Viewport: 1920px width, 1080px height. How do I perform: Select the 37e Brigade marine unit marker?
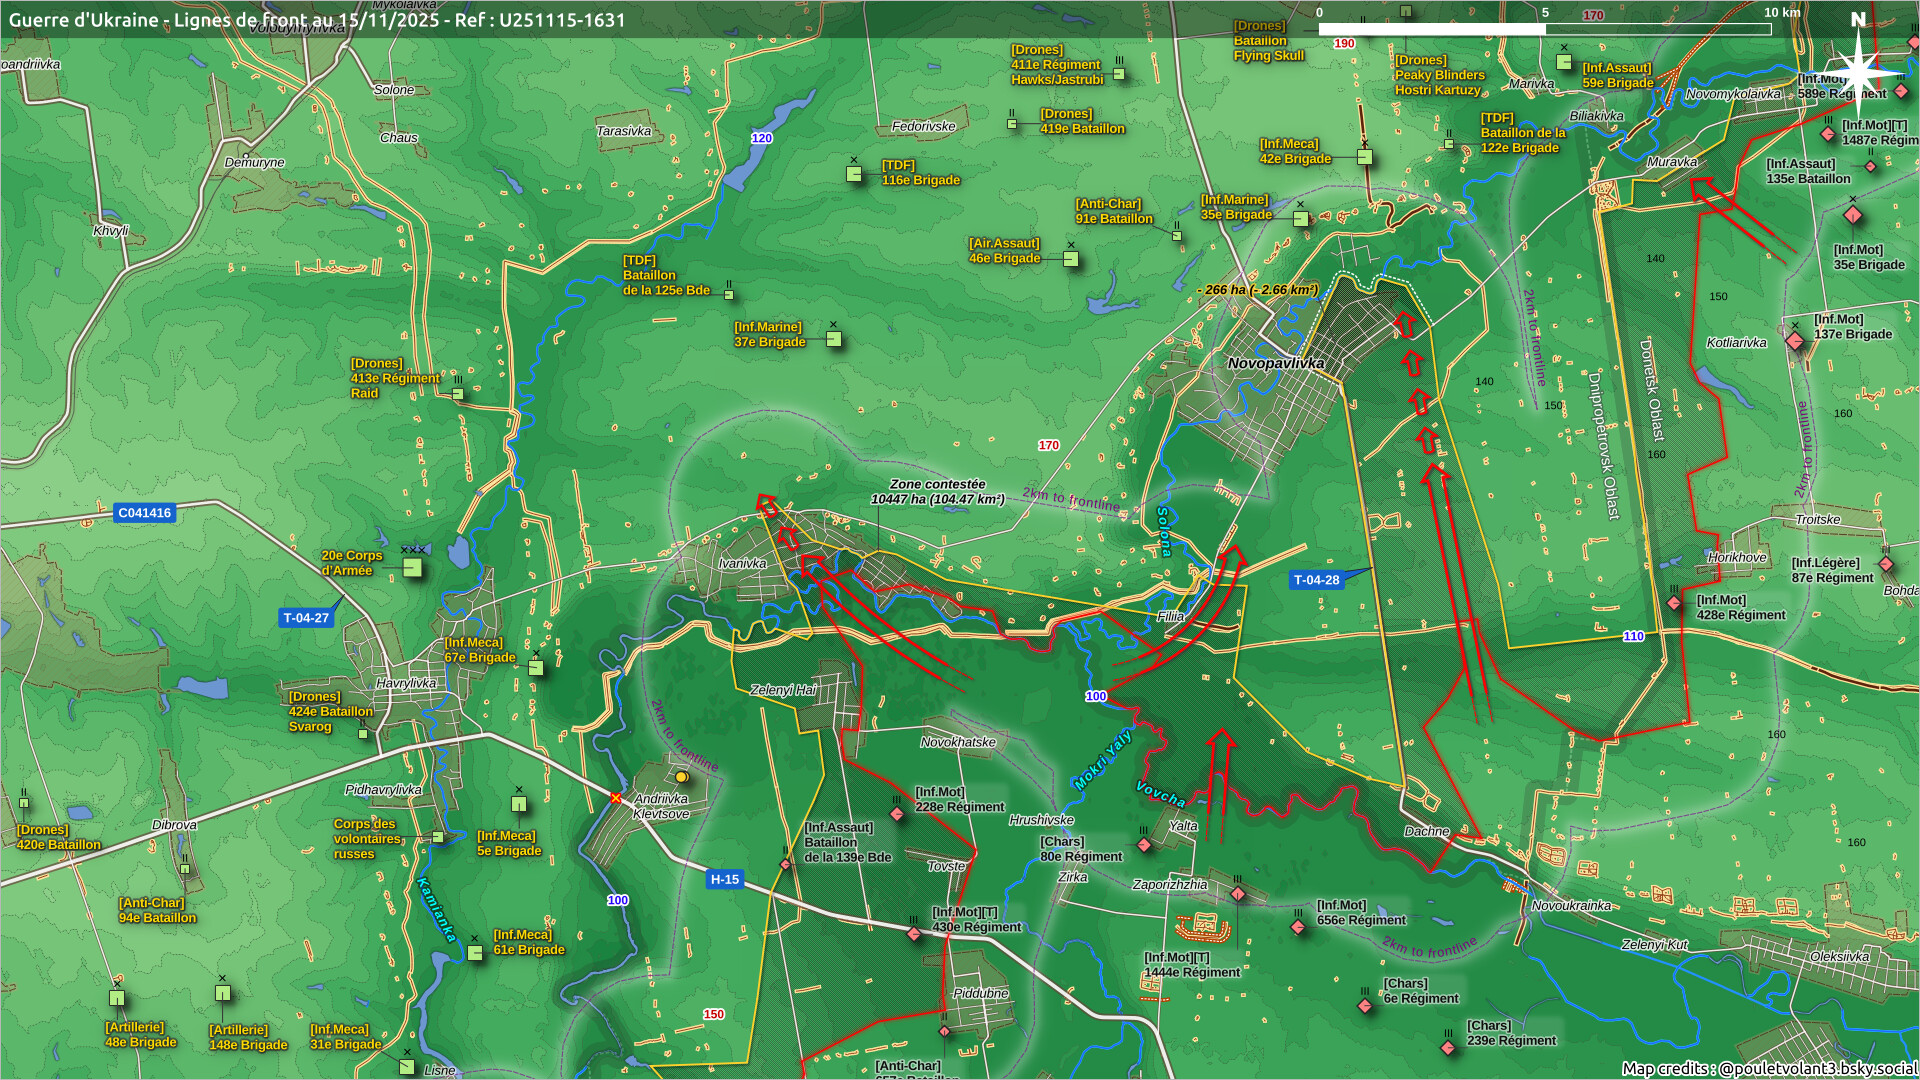834,339
